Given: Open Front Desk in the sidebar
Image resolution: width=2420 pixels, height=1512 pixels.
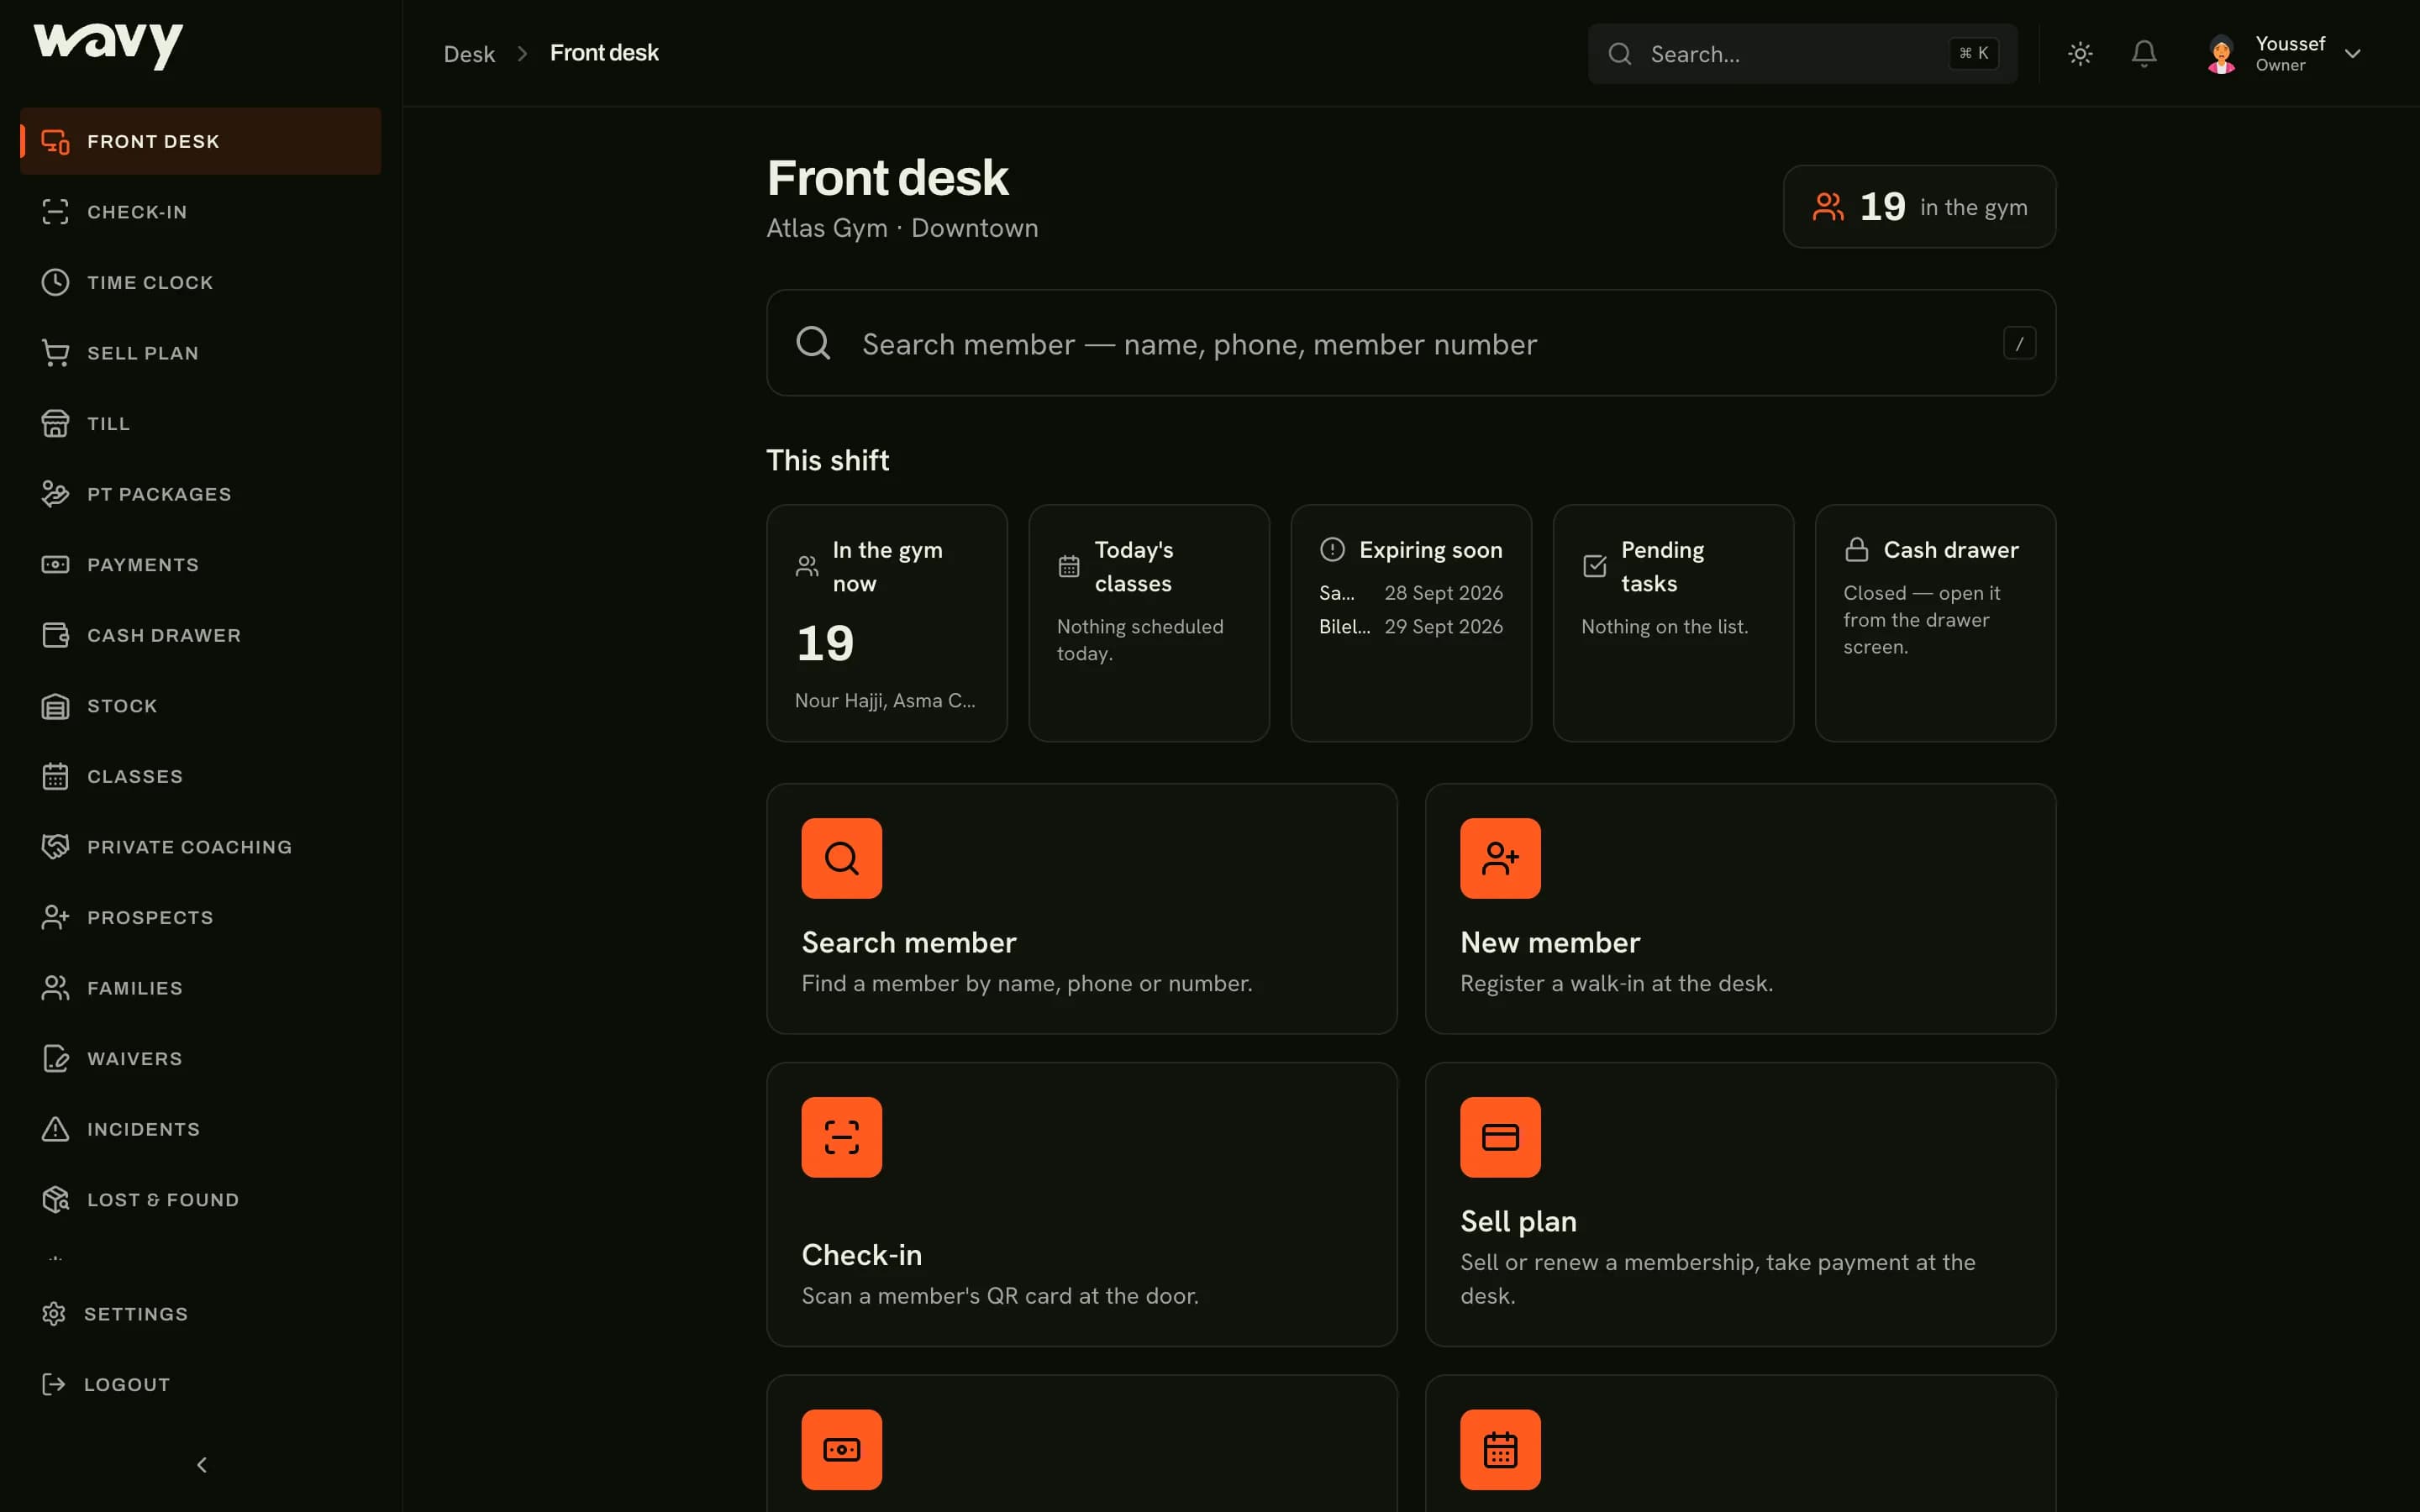Looking at the screenshot, I should (x=200, y=141).
